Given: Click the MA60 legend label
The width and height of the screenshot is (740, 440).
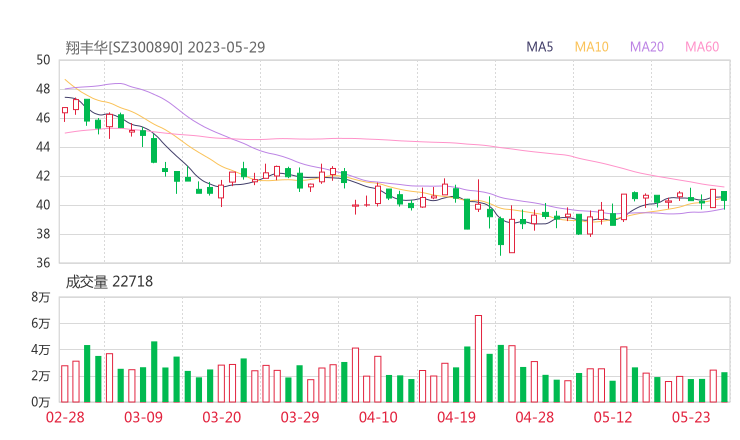Looking at the screenshot, I should tap(702, 47).
